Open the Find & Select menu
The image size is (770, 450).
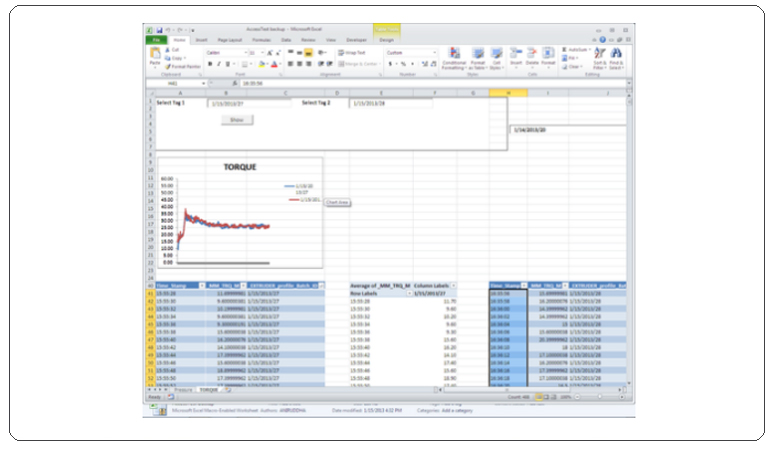pyautogui.click(x=616, y=58)
